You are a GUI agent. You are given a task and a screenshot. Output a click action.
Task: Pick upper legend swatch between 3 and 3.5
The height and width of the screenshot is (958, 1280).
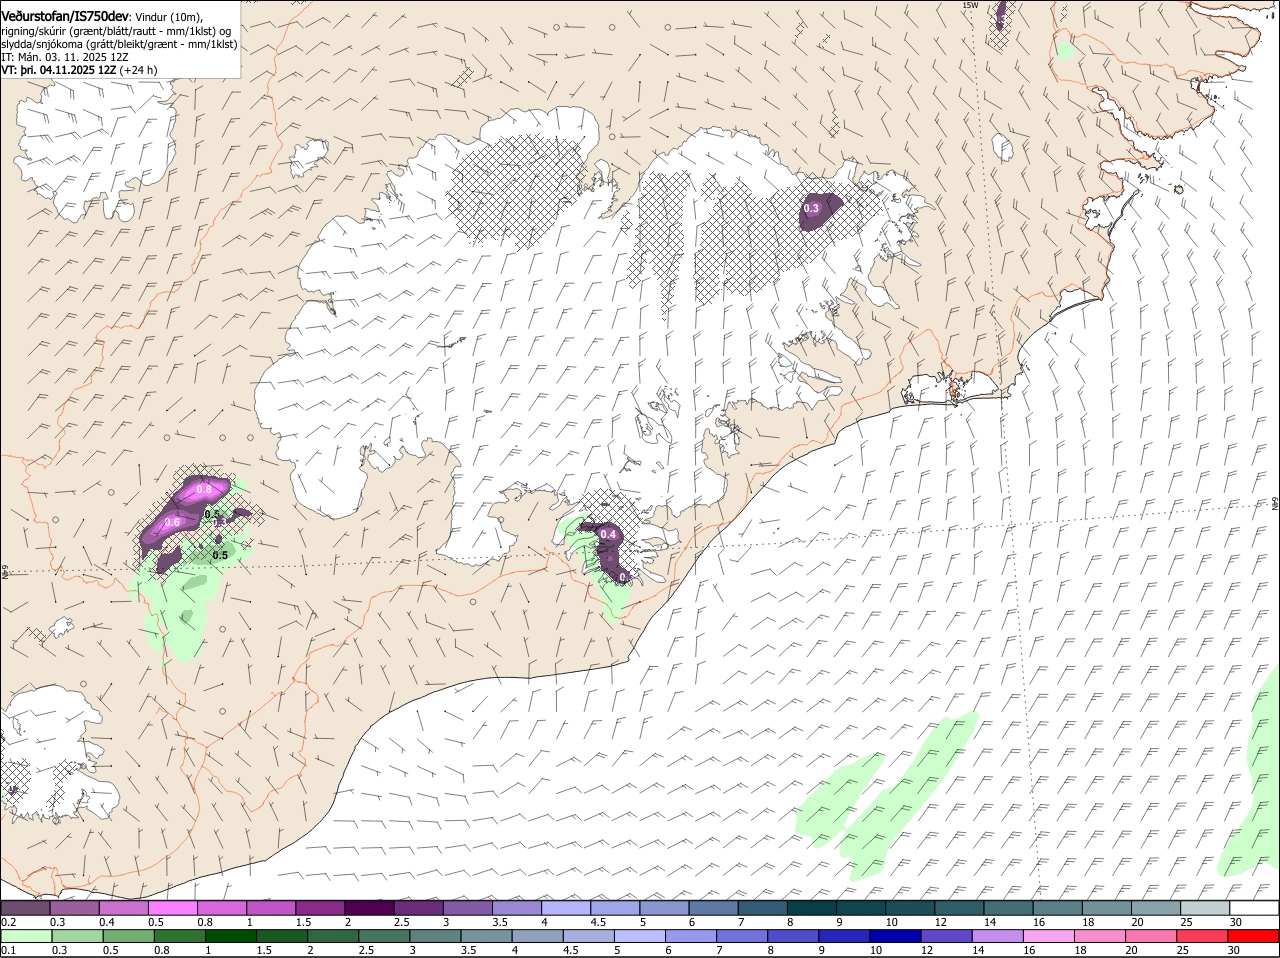click(x=468, y=908)
